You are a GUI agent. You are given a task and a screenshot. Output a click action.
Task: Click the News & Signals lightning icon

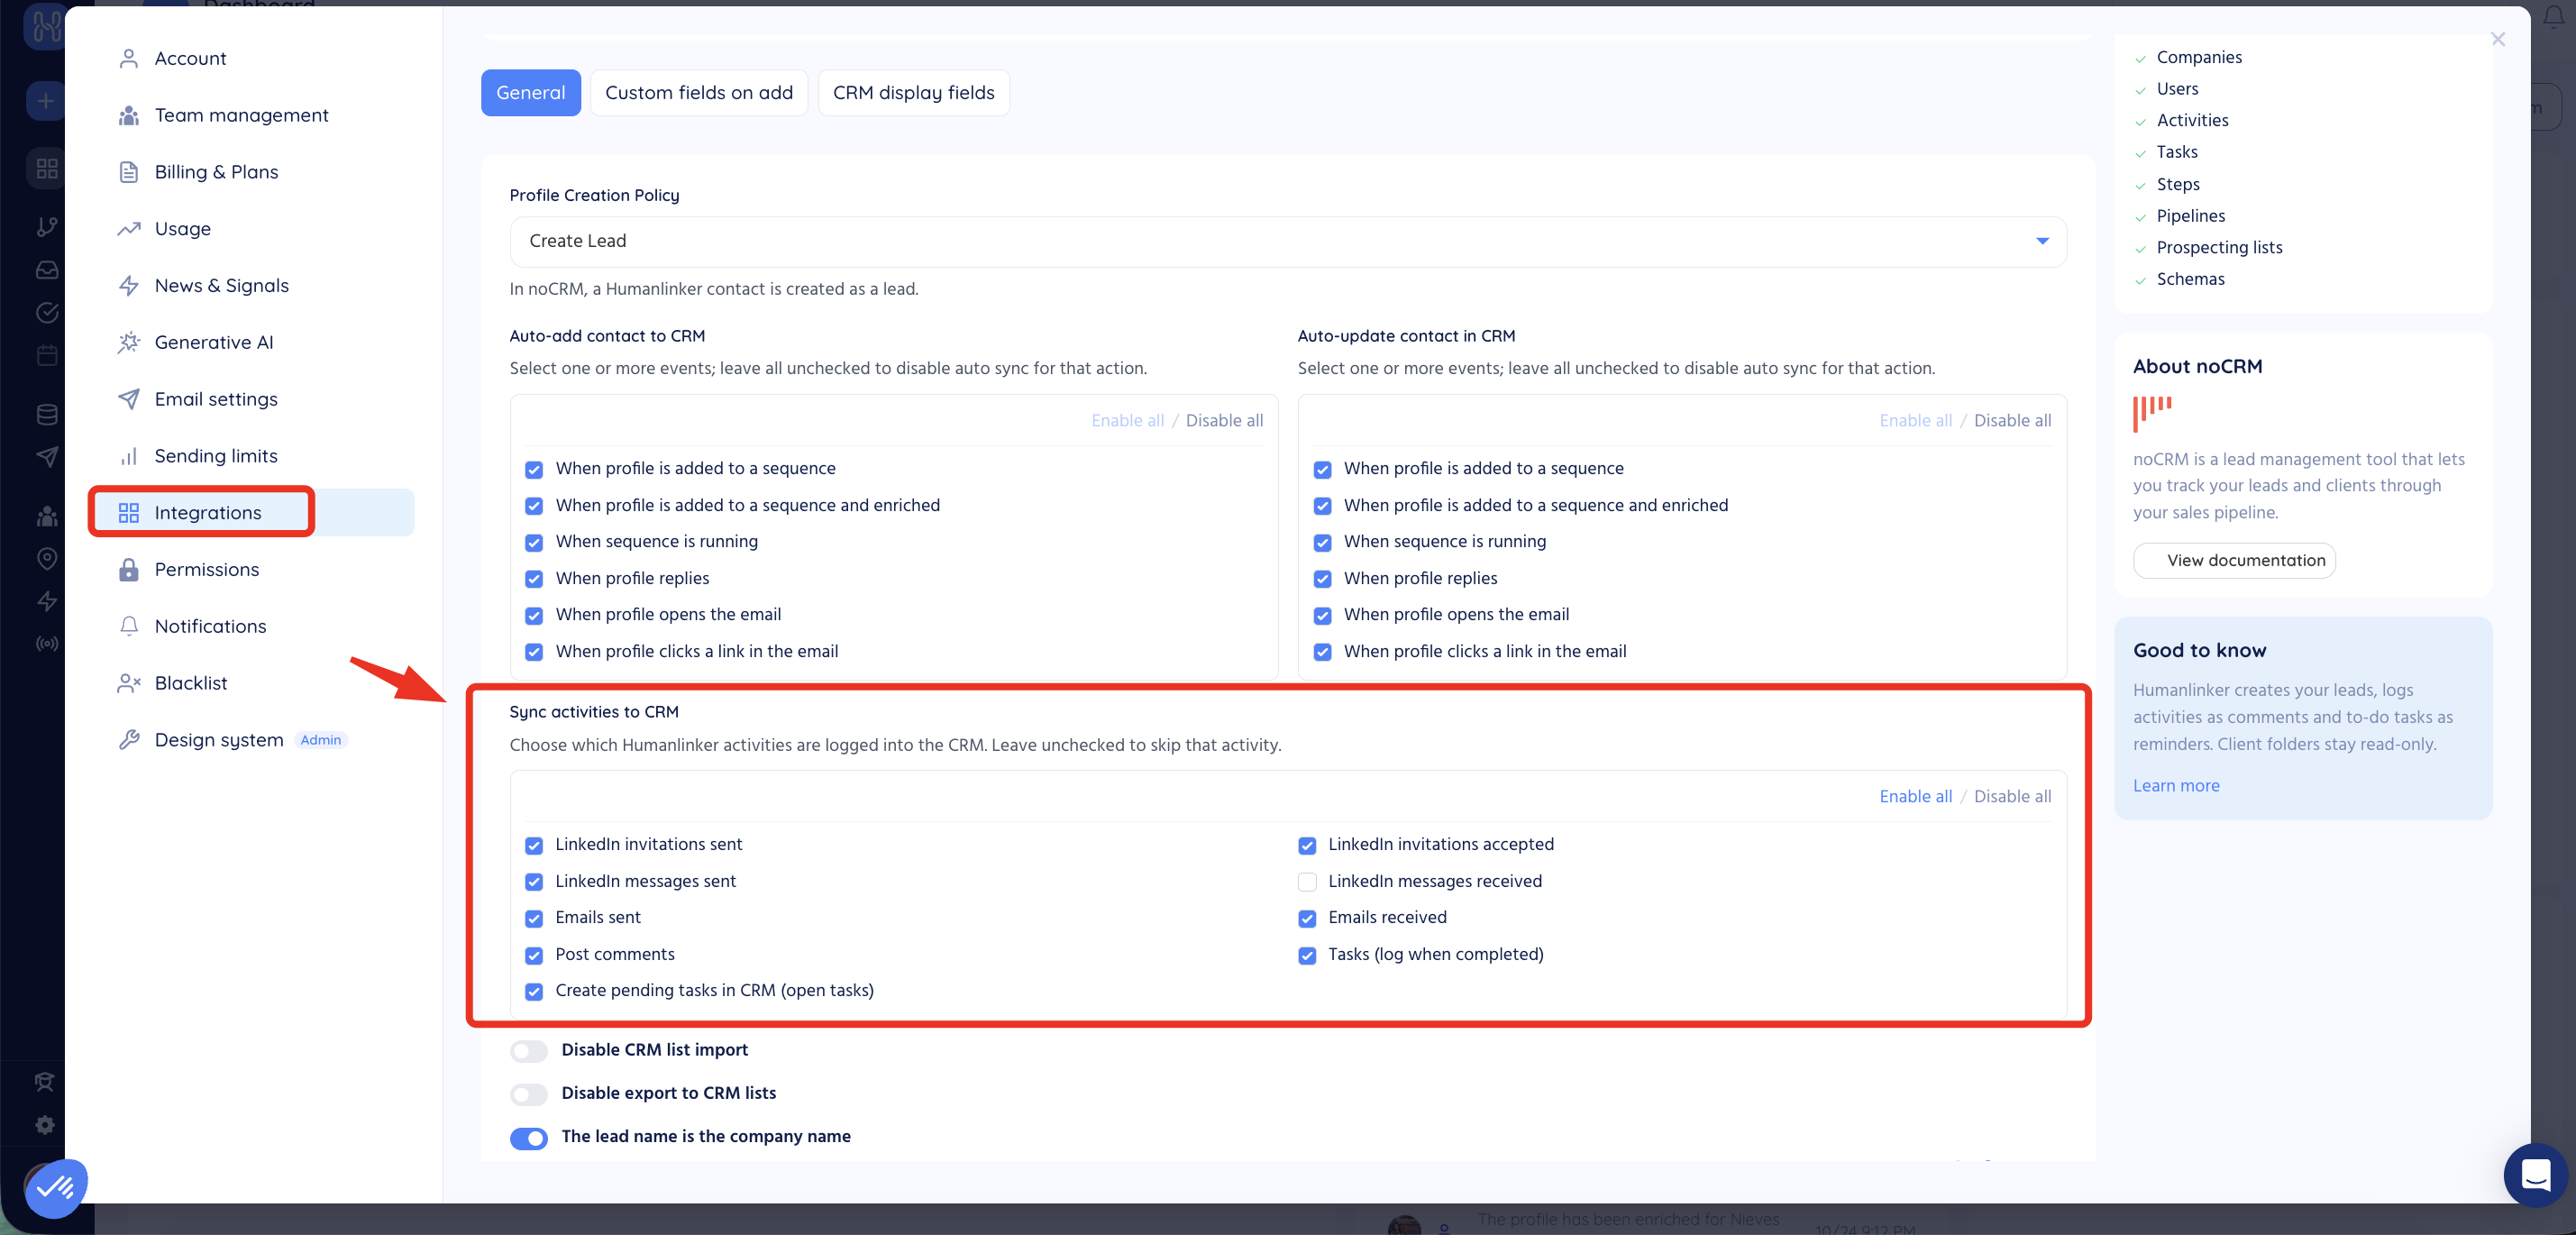tap(128, 286)
